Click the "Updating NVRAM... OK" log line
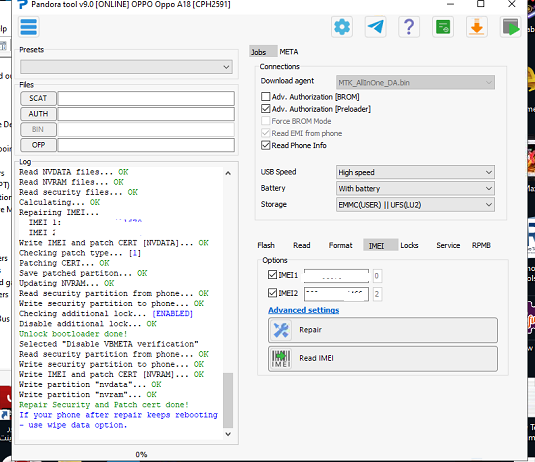The image size is (535, 462). (x=67, y=283)
